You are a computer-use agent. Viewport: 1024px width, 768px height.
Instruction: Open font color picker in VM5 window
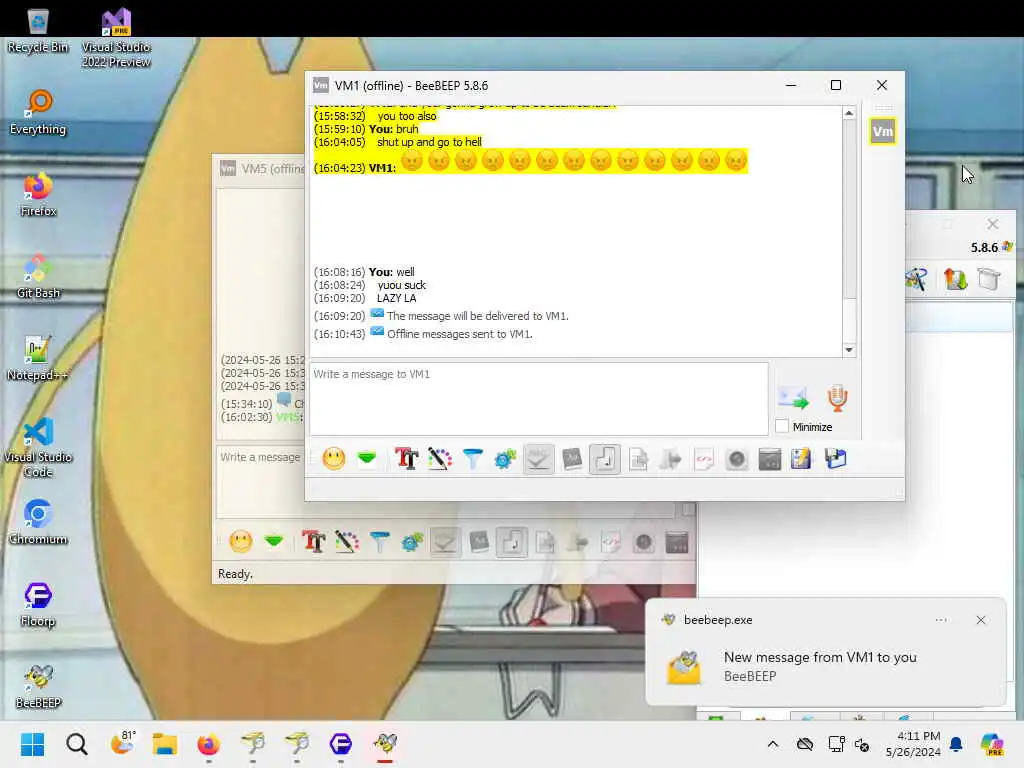point(347,541)
